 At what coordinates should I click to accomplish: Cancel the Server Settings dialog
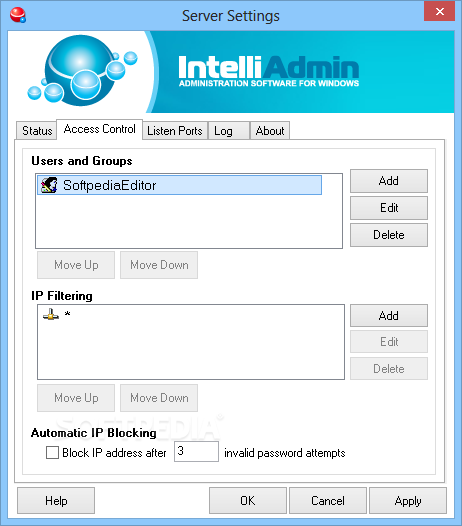pos(328,501)
